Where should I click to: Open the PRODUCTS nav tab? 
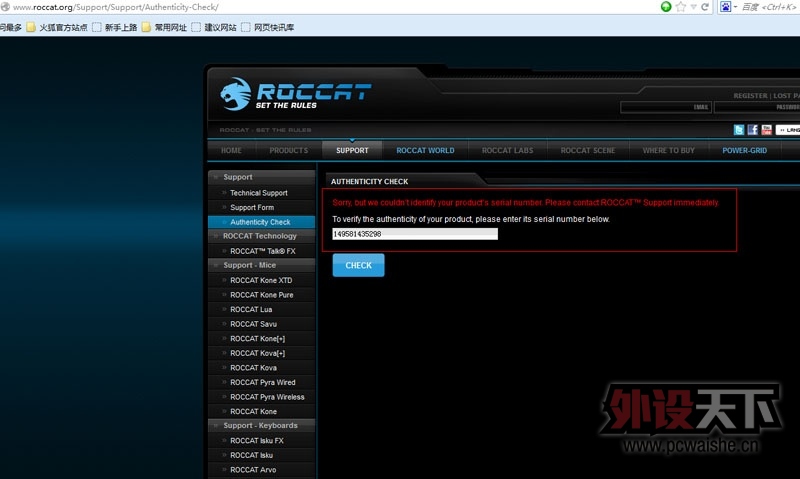coord(289,150)
